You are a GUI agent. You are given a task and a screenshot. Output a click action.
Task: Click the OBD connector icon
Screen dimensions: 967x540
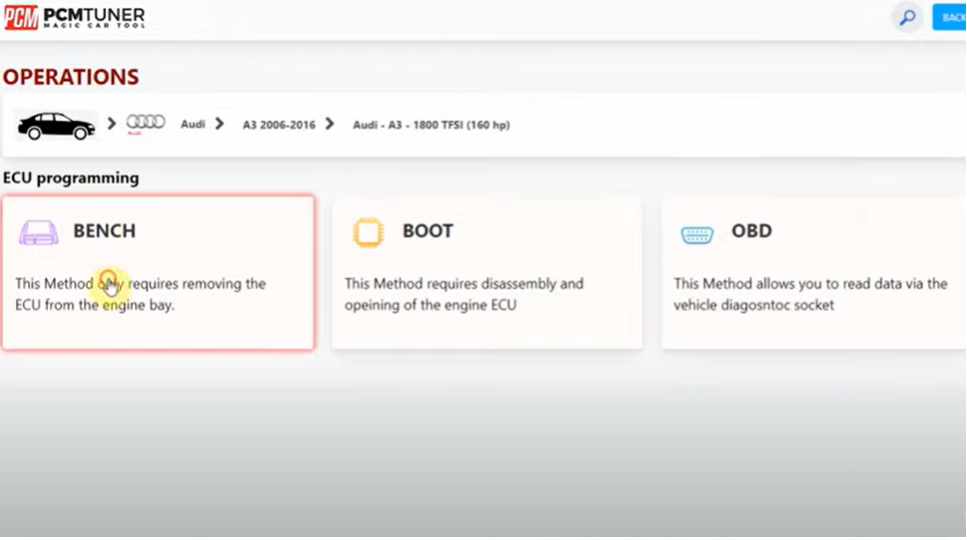click(x=697, y=234)
